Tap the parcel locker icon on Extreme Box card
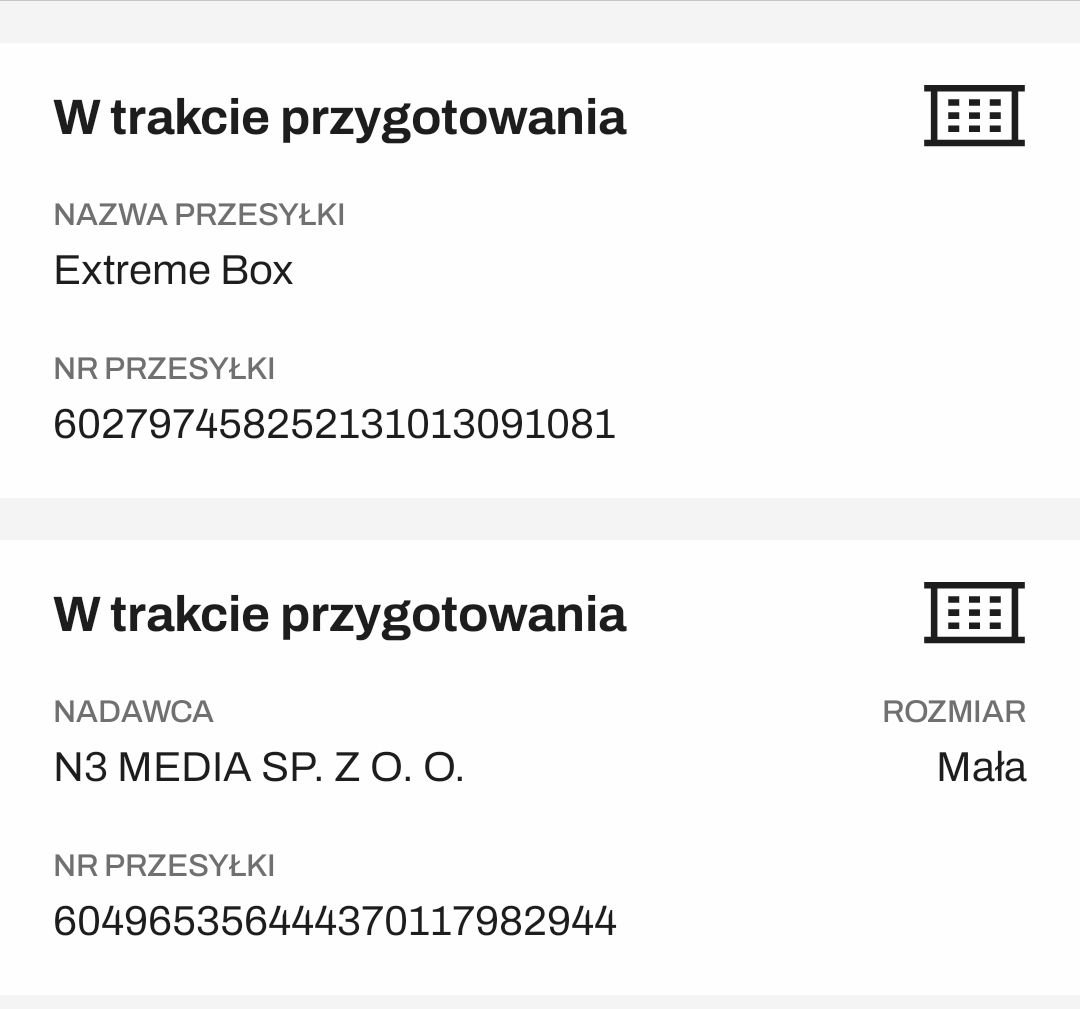This screenshot has height=1009, width=1080. [974, 116]
